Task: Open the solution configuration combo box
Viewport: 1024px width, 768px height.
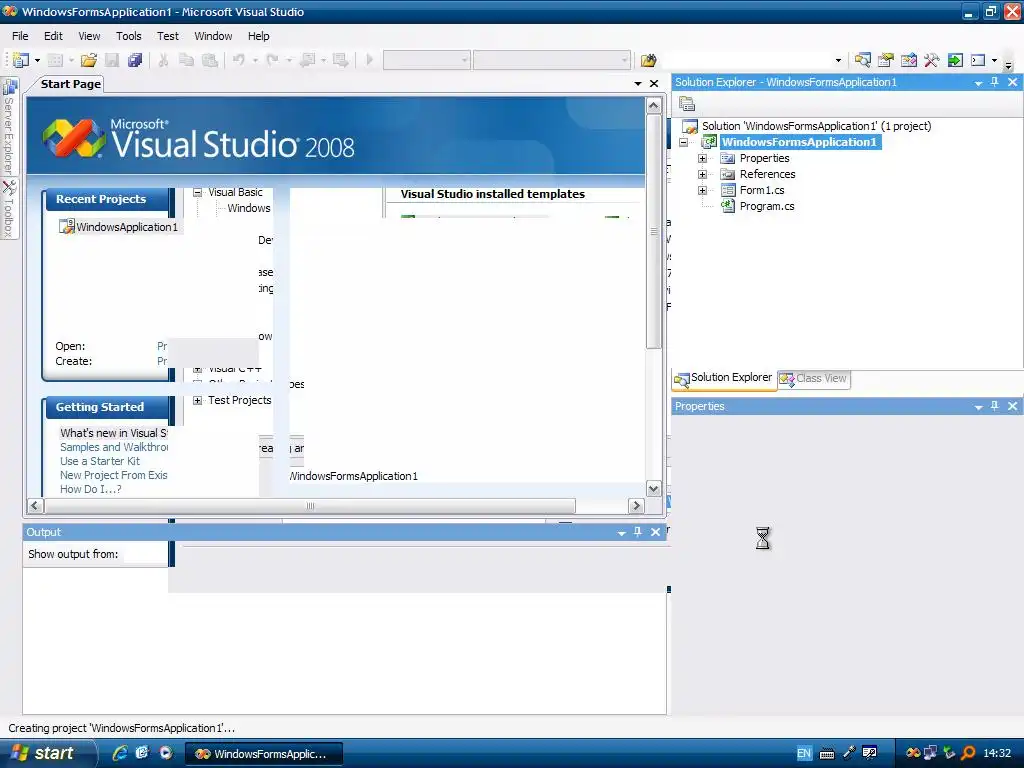Action: click(x=426, y=60)
